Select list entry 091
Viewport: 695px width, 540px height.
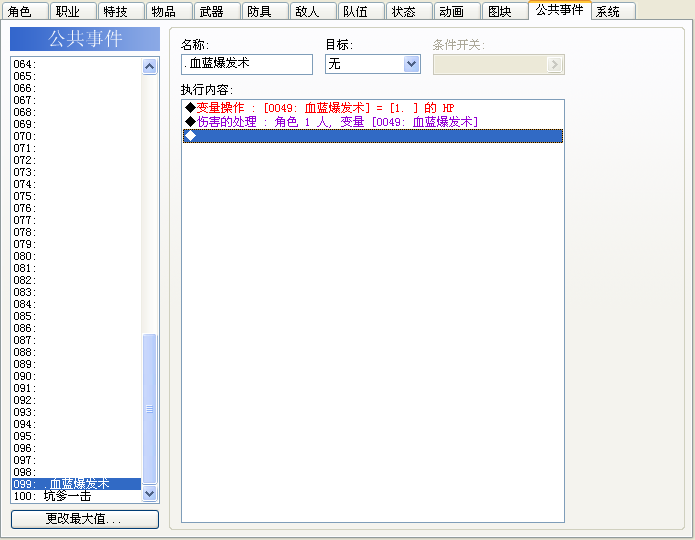tap(76, 388)
